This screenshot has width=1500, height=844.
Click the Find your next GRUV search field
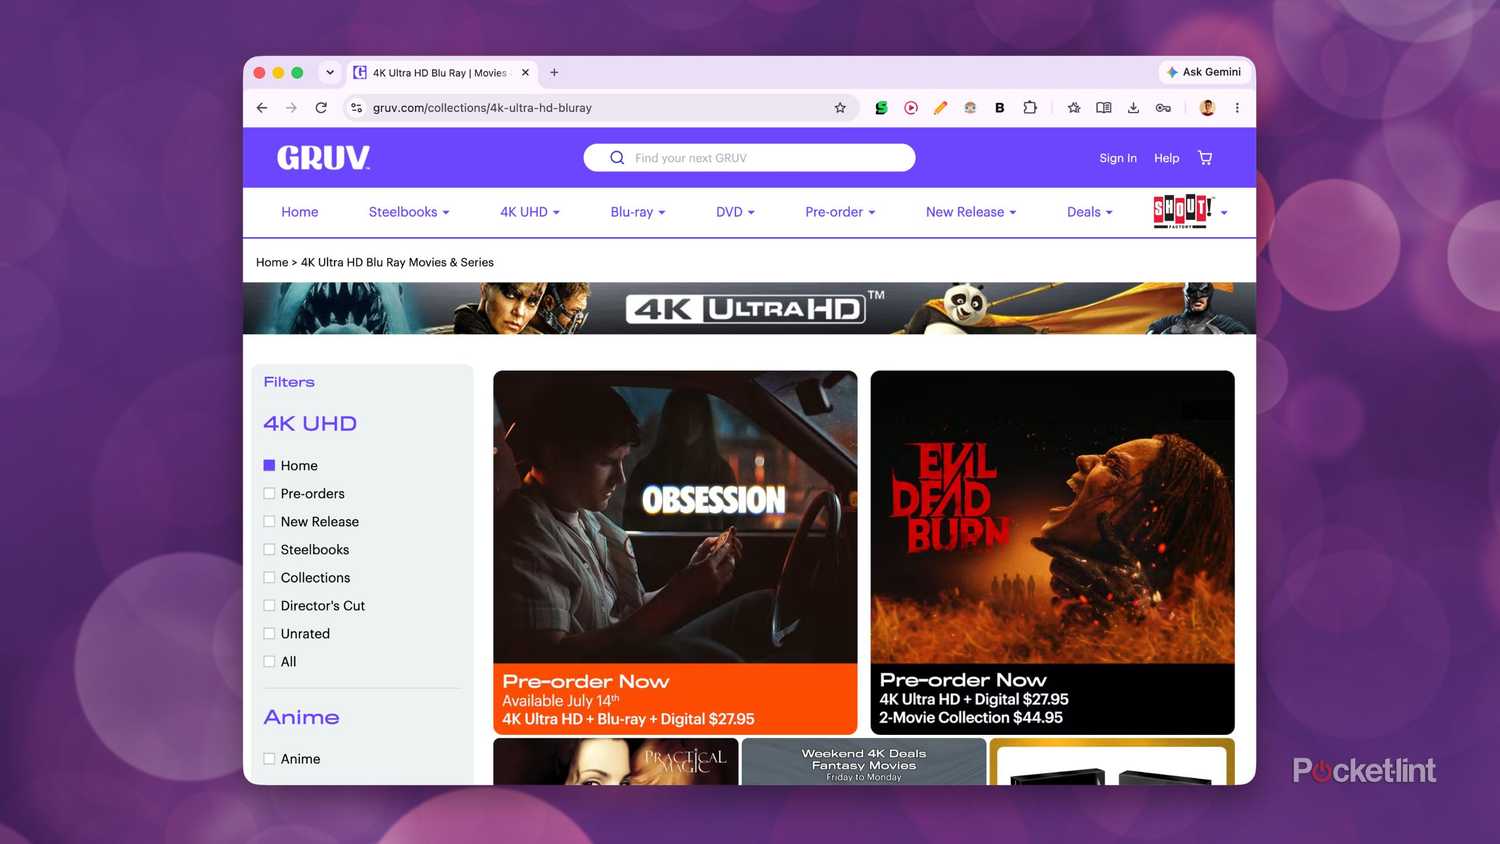click(x=749, y=158)
